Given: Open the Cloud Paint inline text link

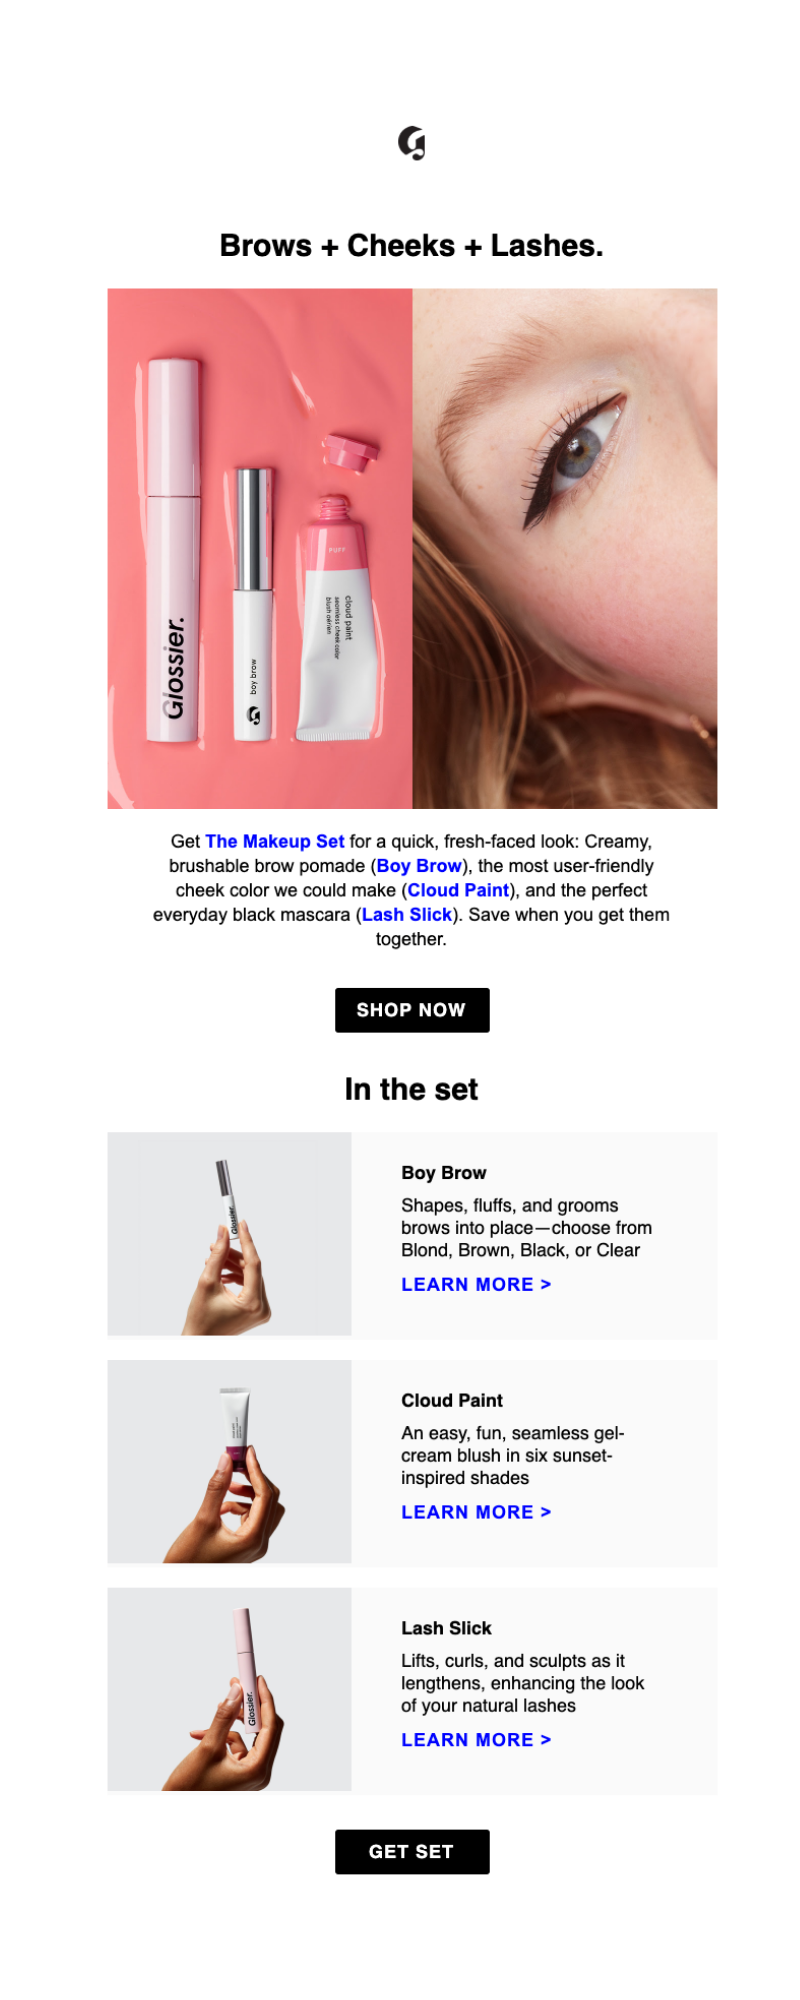Looking at the screenshot, I should (x=459, y=890).
